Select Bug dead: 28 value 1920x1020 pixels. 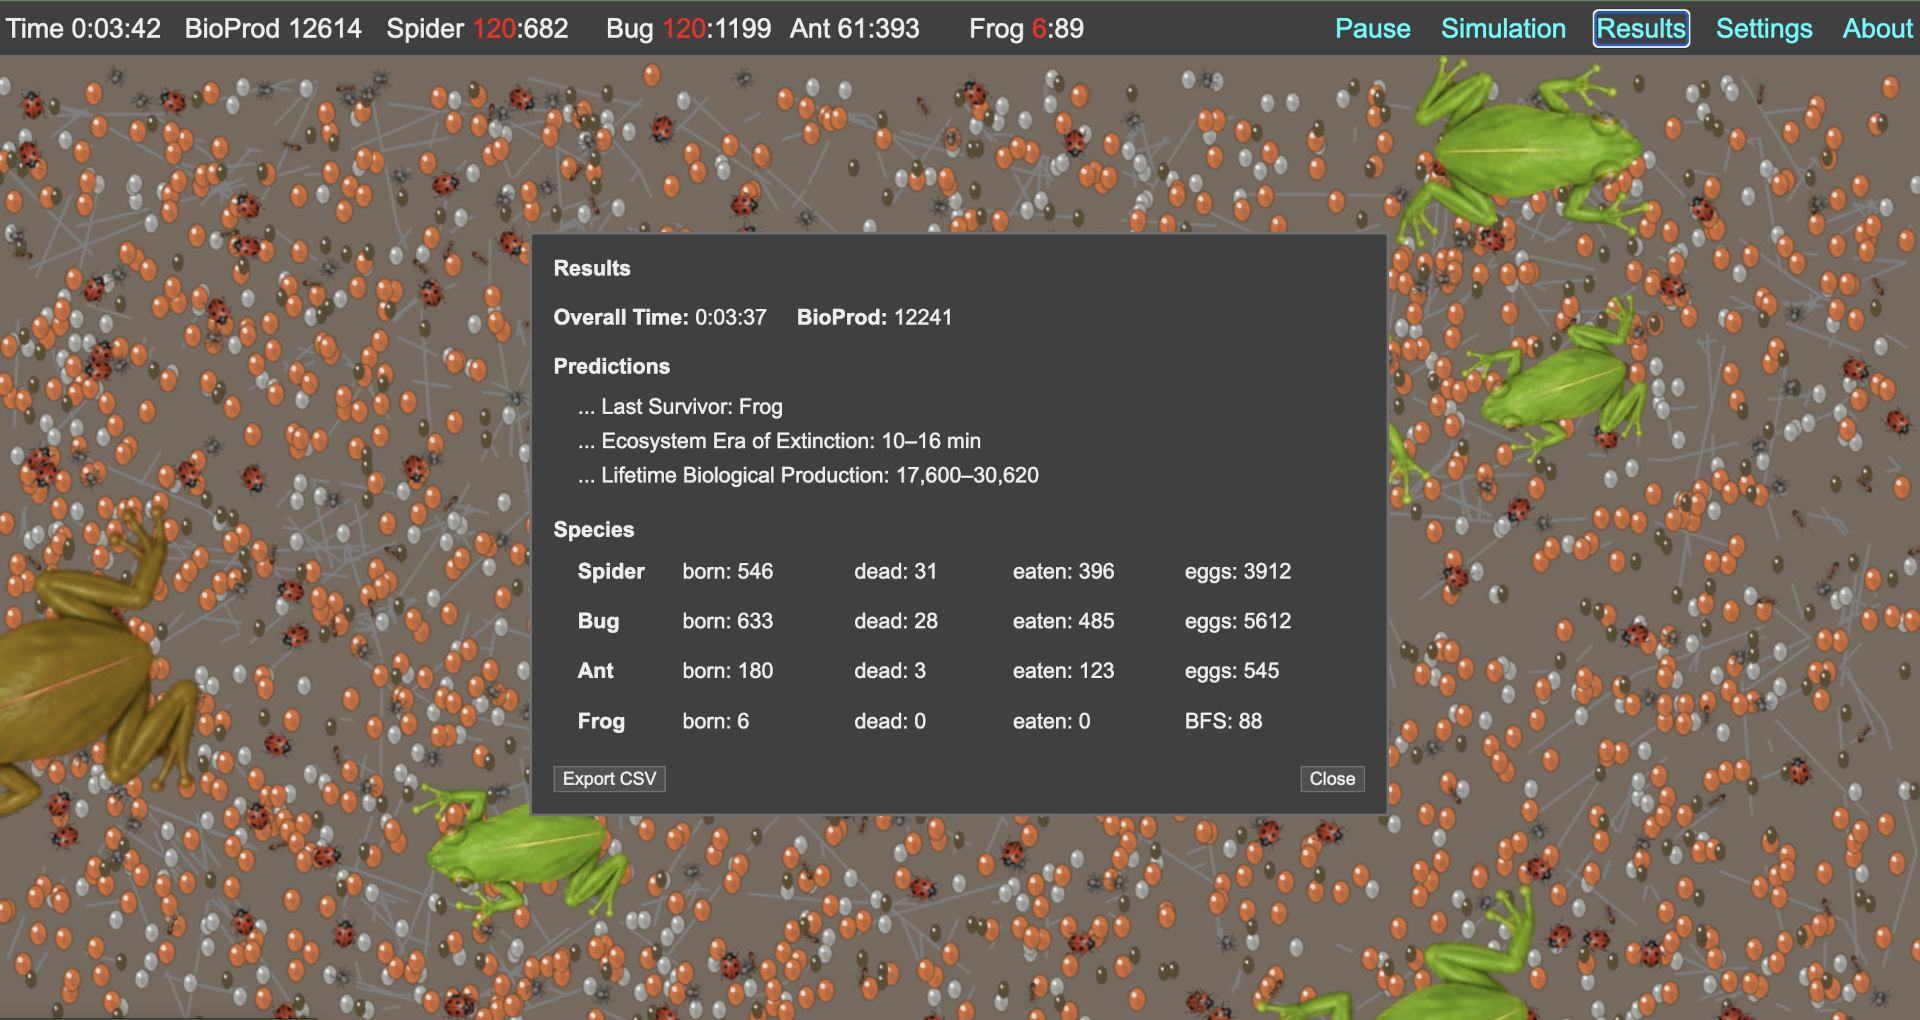pyautogui.click(x=896, y=622)
